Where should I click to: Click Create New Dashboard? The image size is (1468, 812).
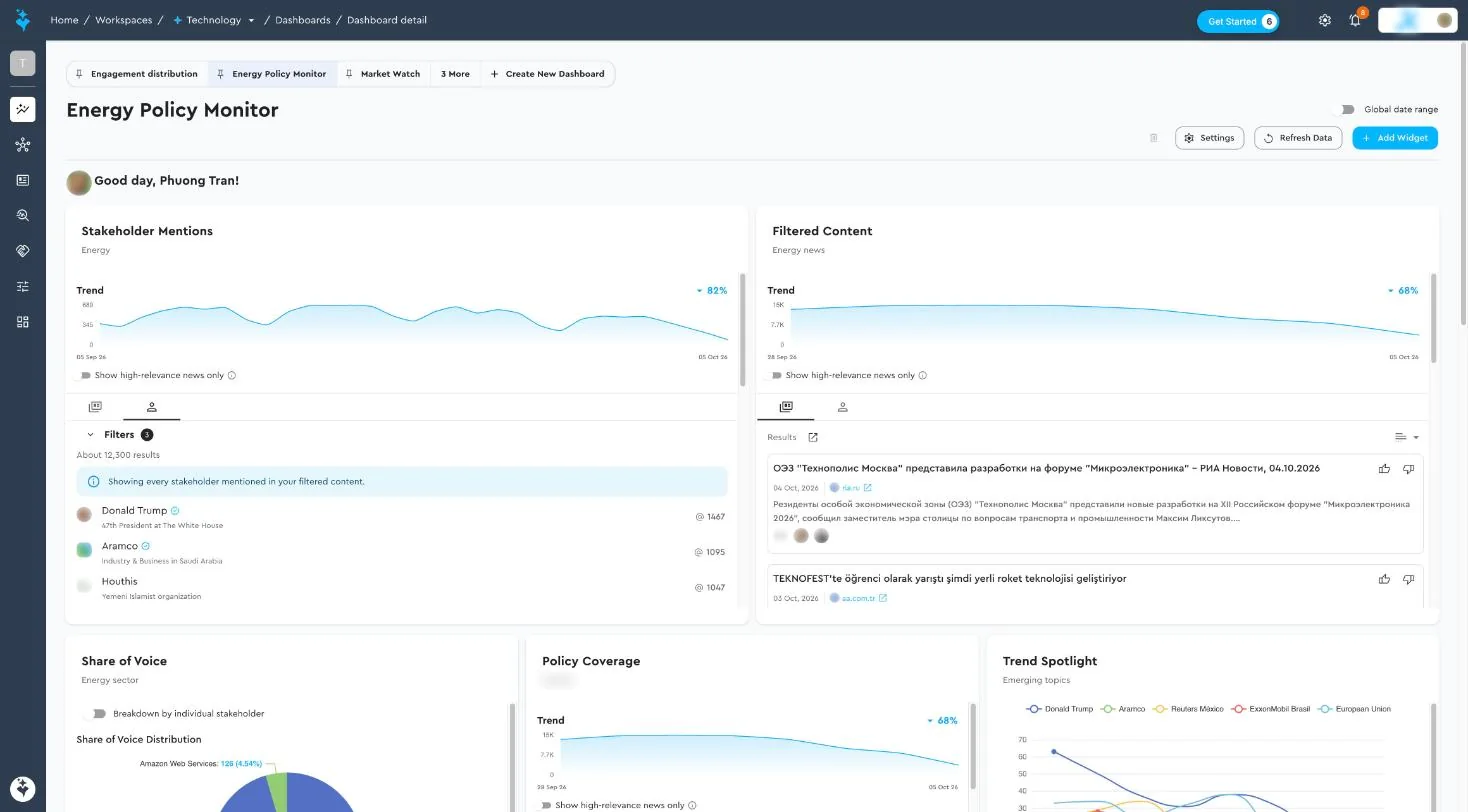(x=547, y=74)
